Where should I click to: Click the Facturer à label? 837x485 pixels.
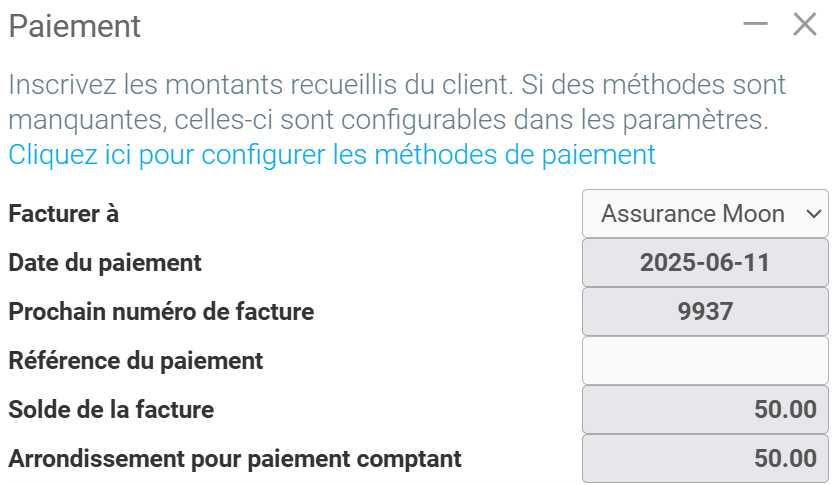click(x=70, y=214)
